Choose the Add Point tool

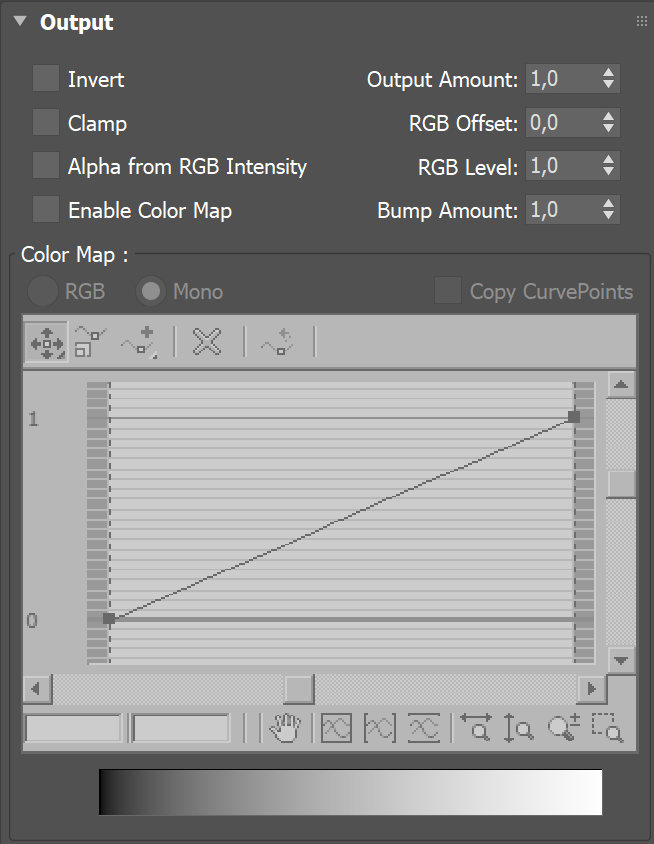pos(139,342)
